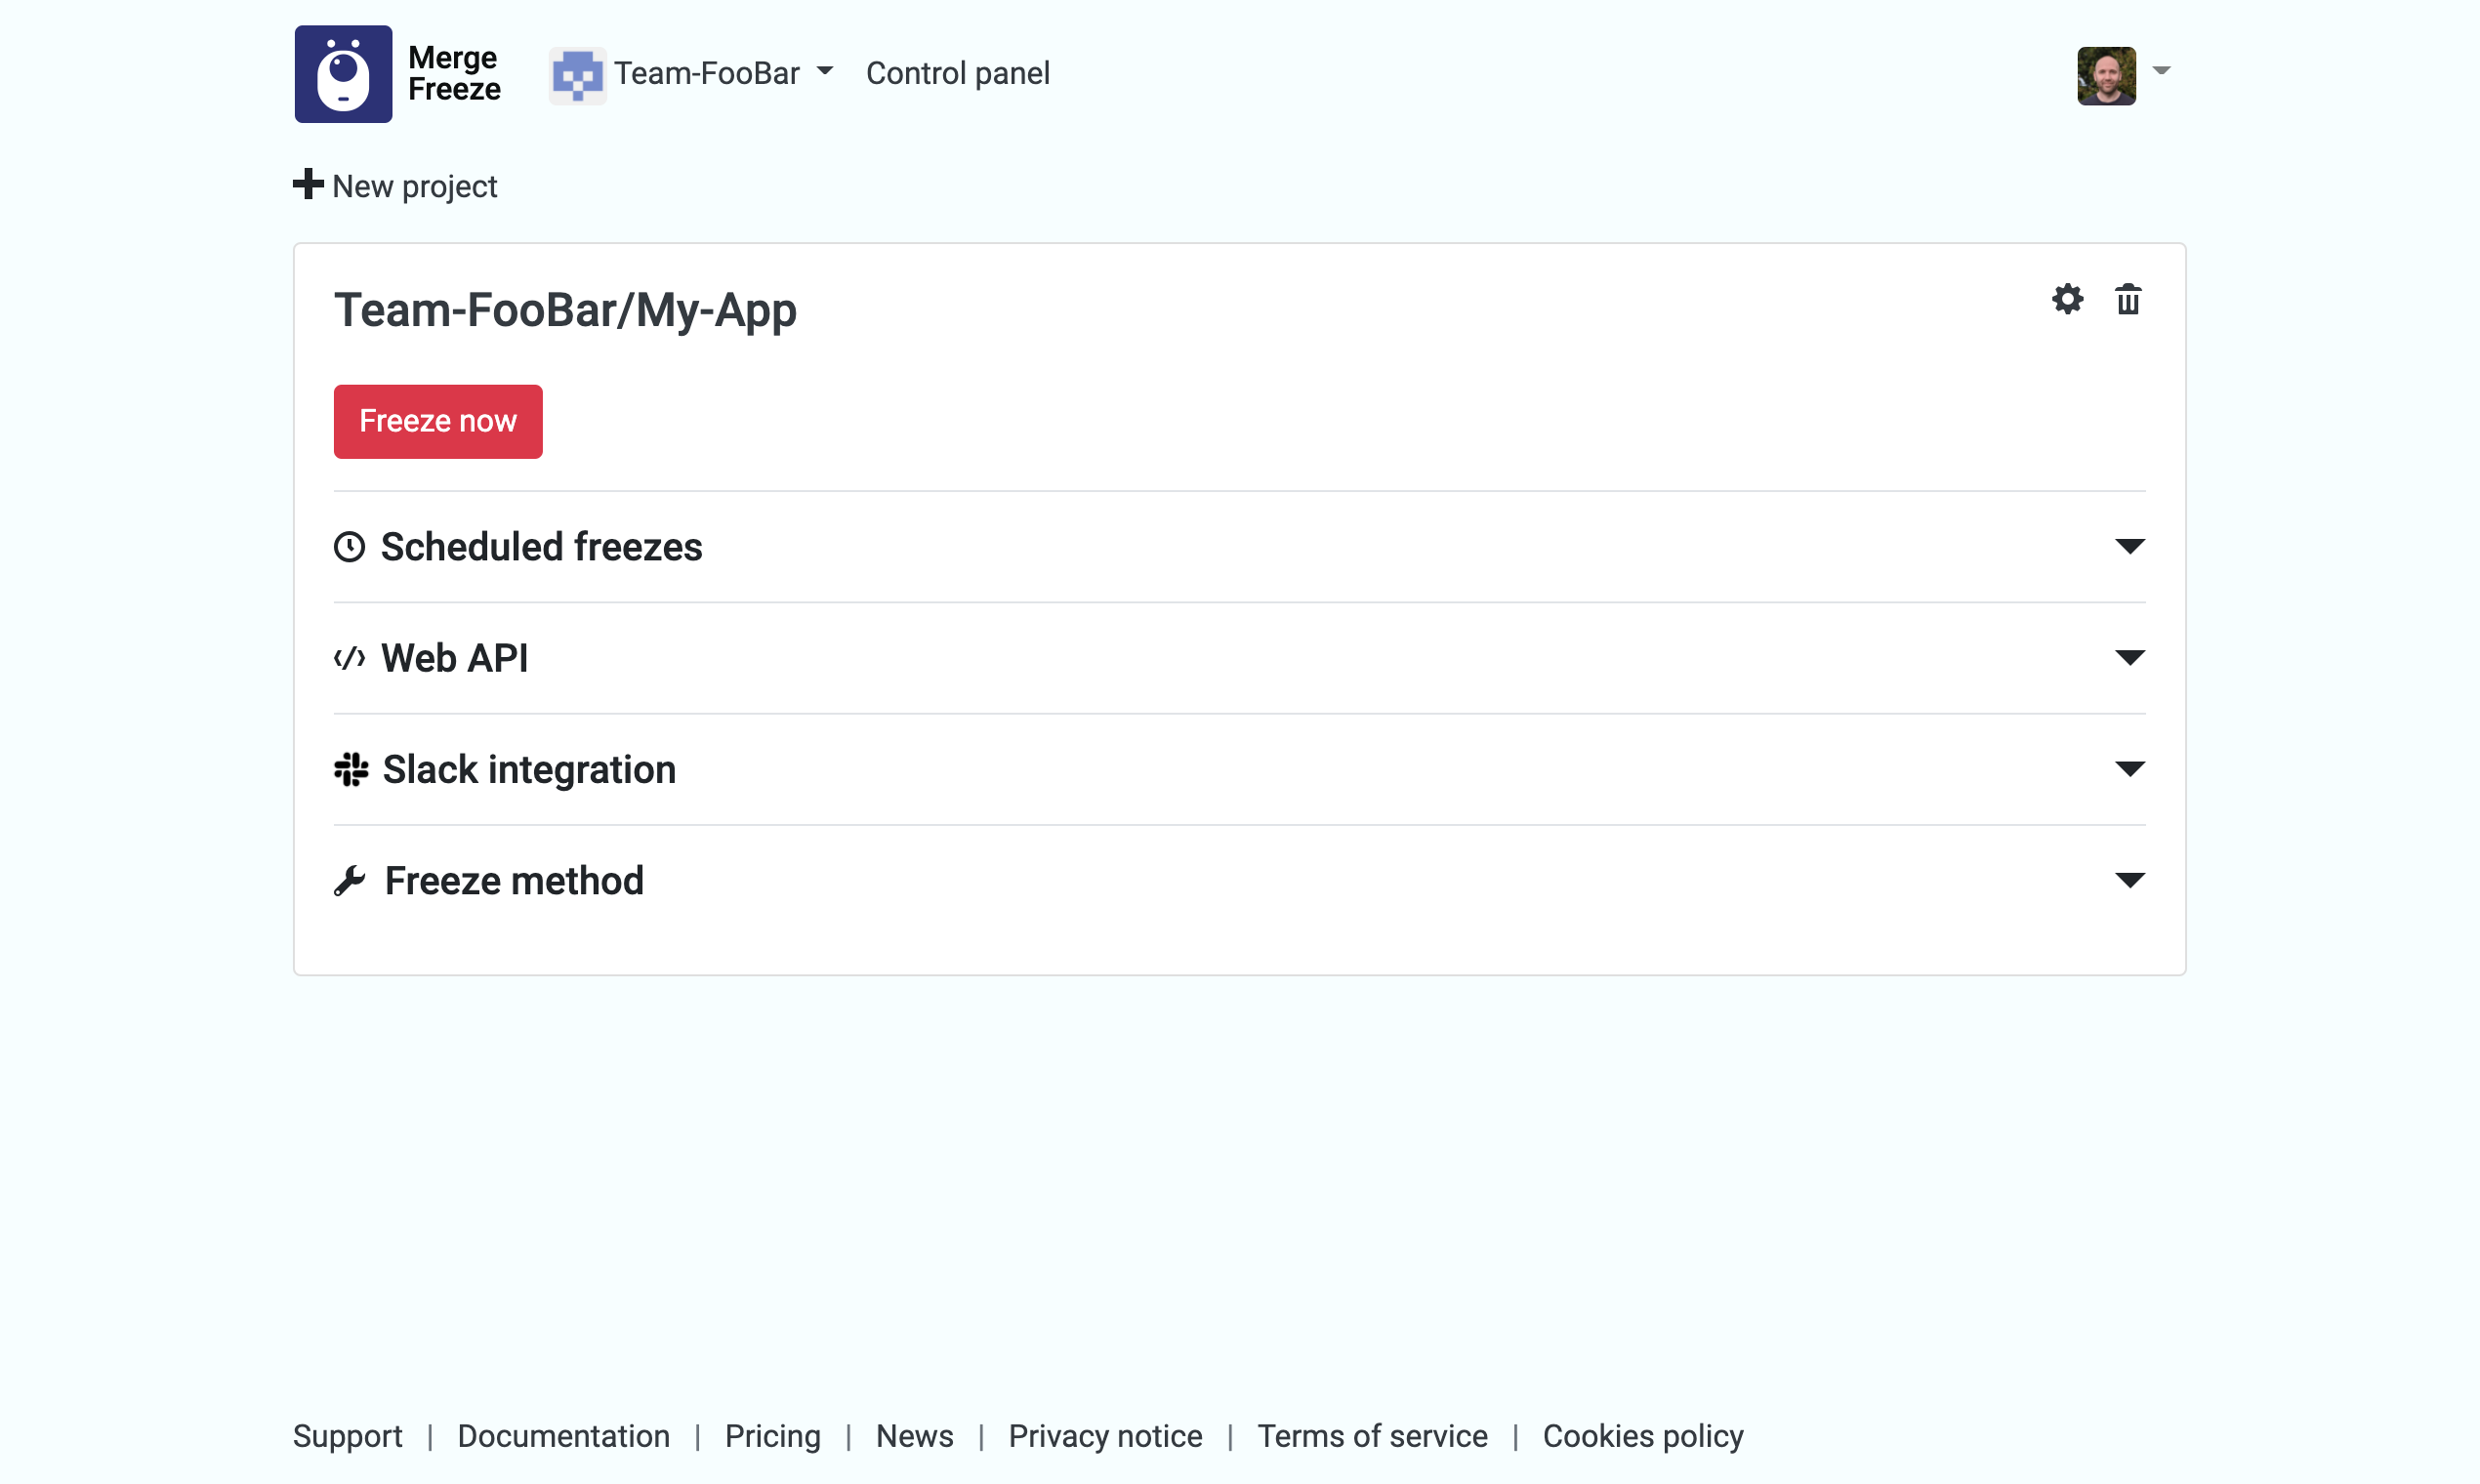Open user account dropdown caret
This screenshot has width=2480, height=1484.
pyautogui.click(x=2161, y=71)
